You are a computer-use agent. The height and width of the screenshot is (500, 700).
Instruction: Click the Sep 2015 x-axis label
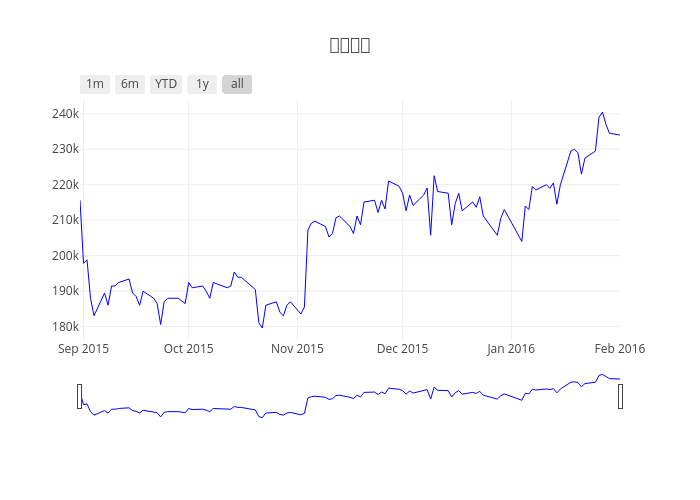(83, 348)
